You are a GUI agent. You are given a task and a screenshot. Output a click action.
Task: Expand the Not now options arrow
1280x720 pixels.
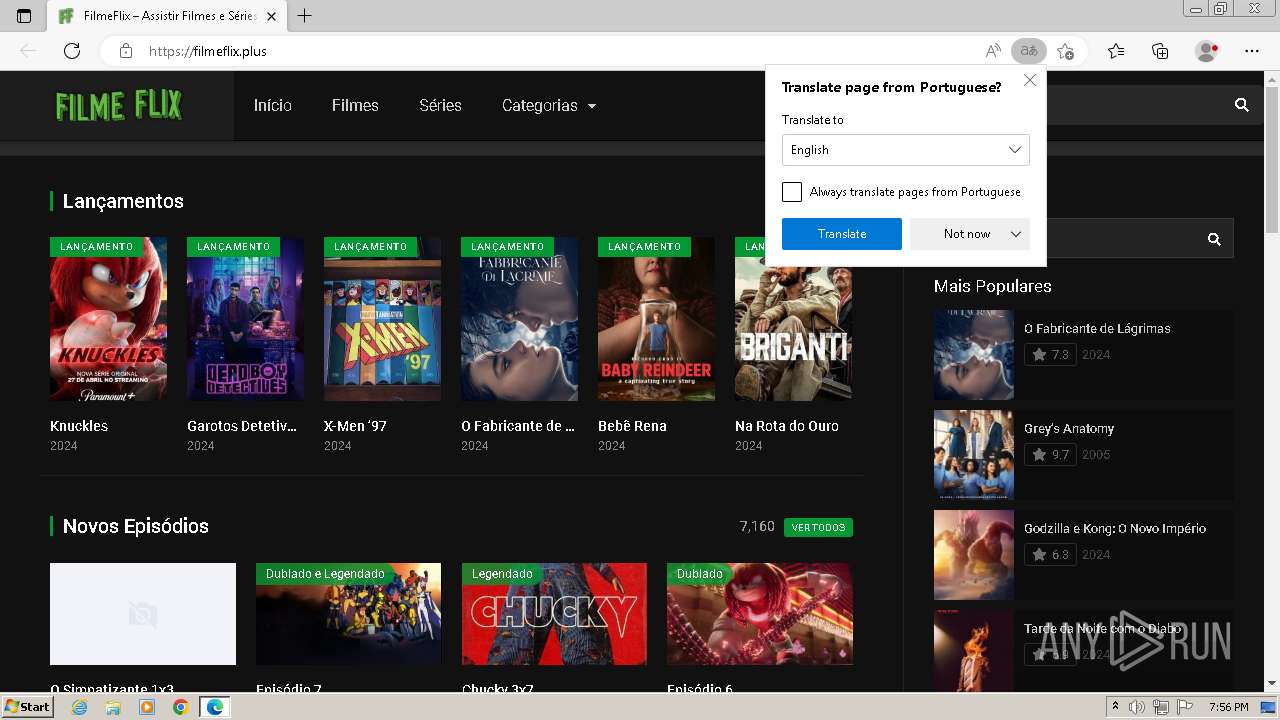1015,234
